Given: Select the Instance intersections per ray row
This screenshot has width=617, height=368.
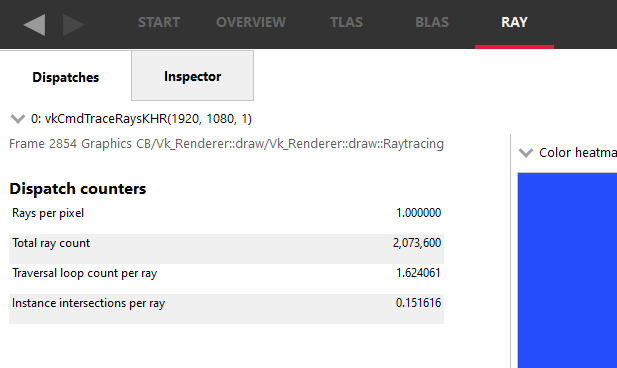Looking at the screenshot, I should (x=226, y=309).
